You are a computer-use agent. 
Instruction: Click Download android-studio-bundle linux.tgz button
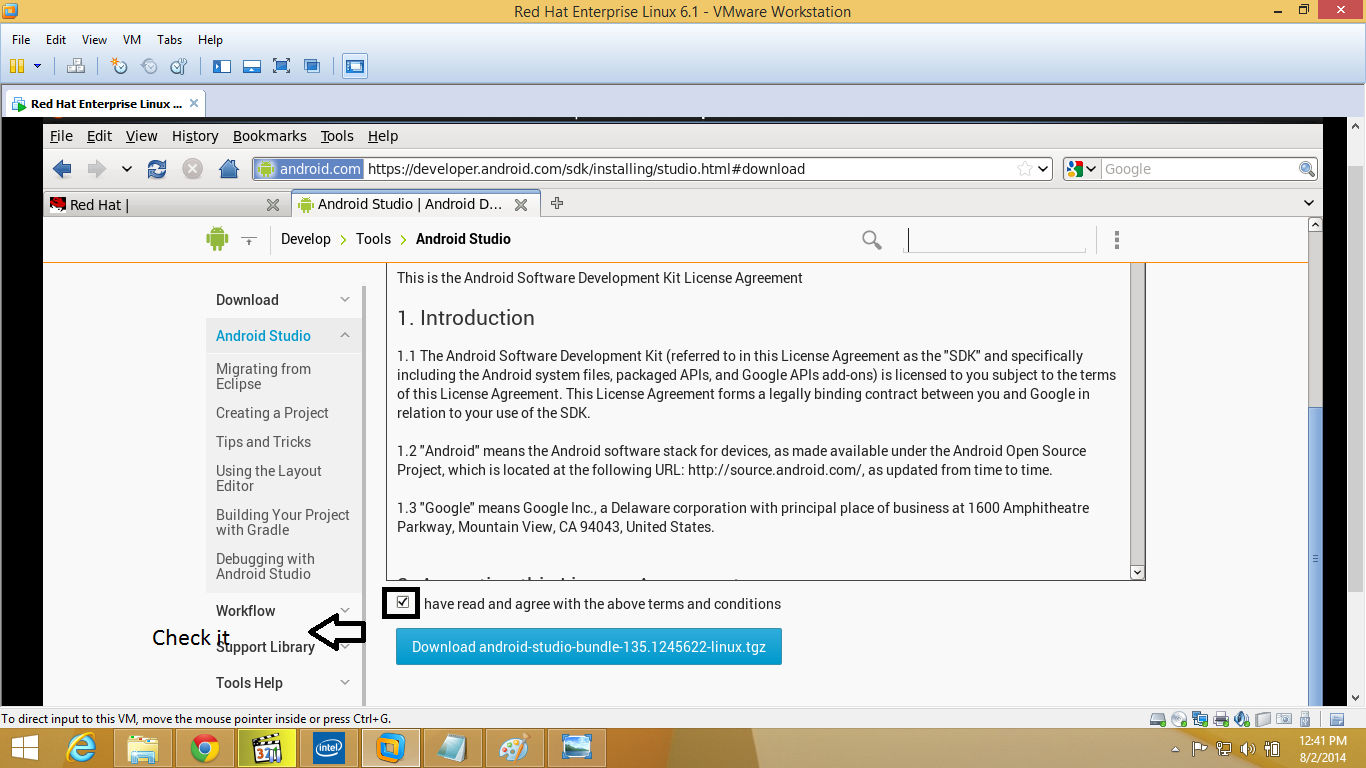click(x=589, y=647)
